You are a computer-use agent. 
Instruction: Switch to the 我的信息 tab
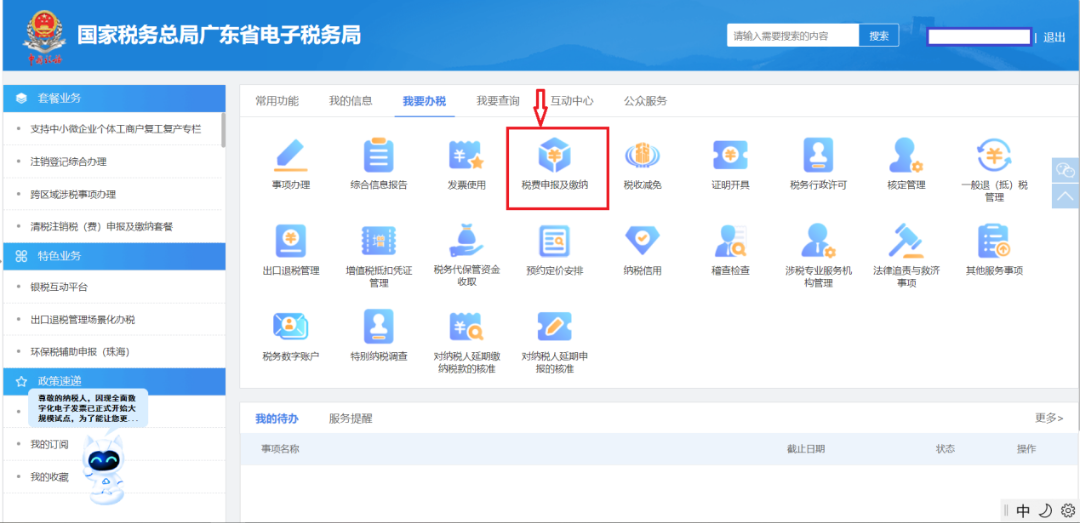tap(351, 101)
